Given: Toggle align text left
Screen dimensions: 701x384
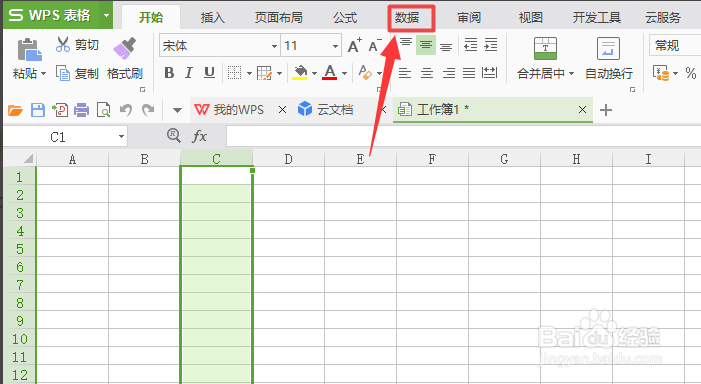Looking at the screenshot, I should coord(405,73).
